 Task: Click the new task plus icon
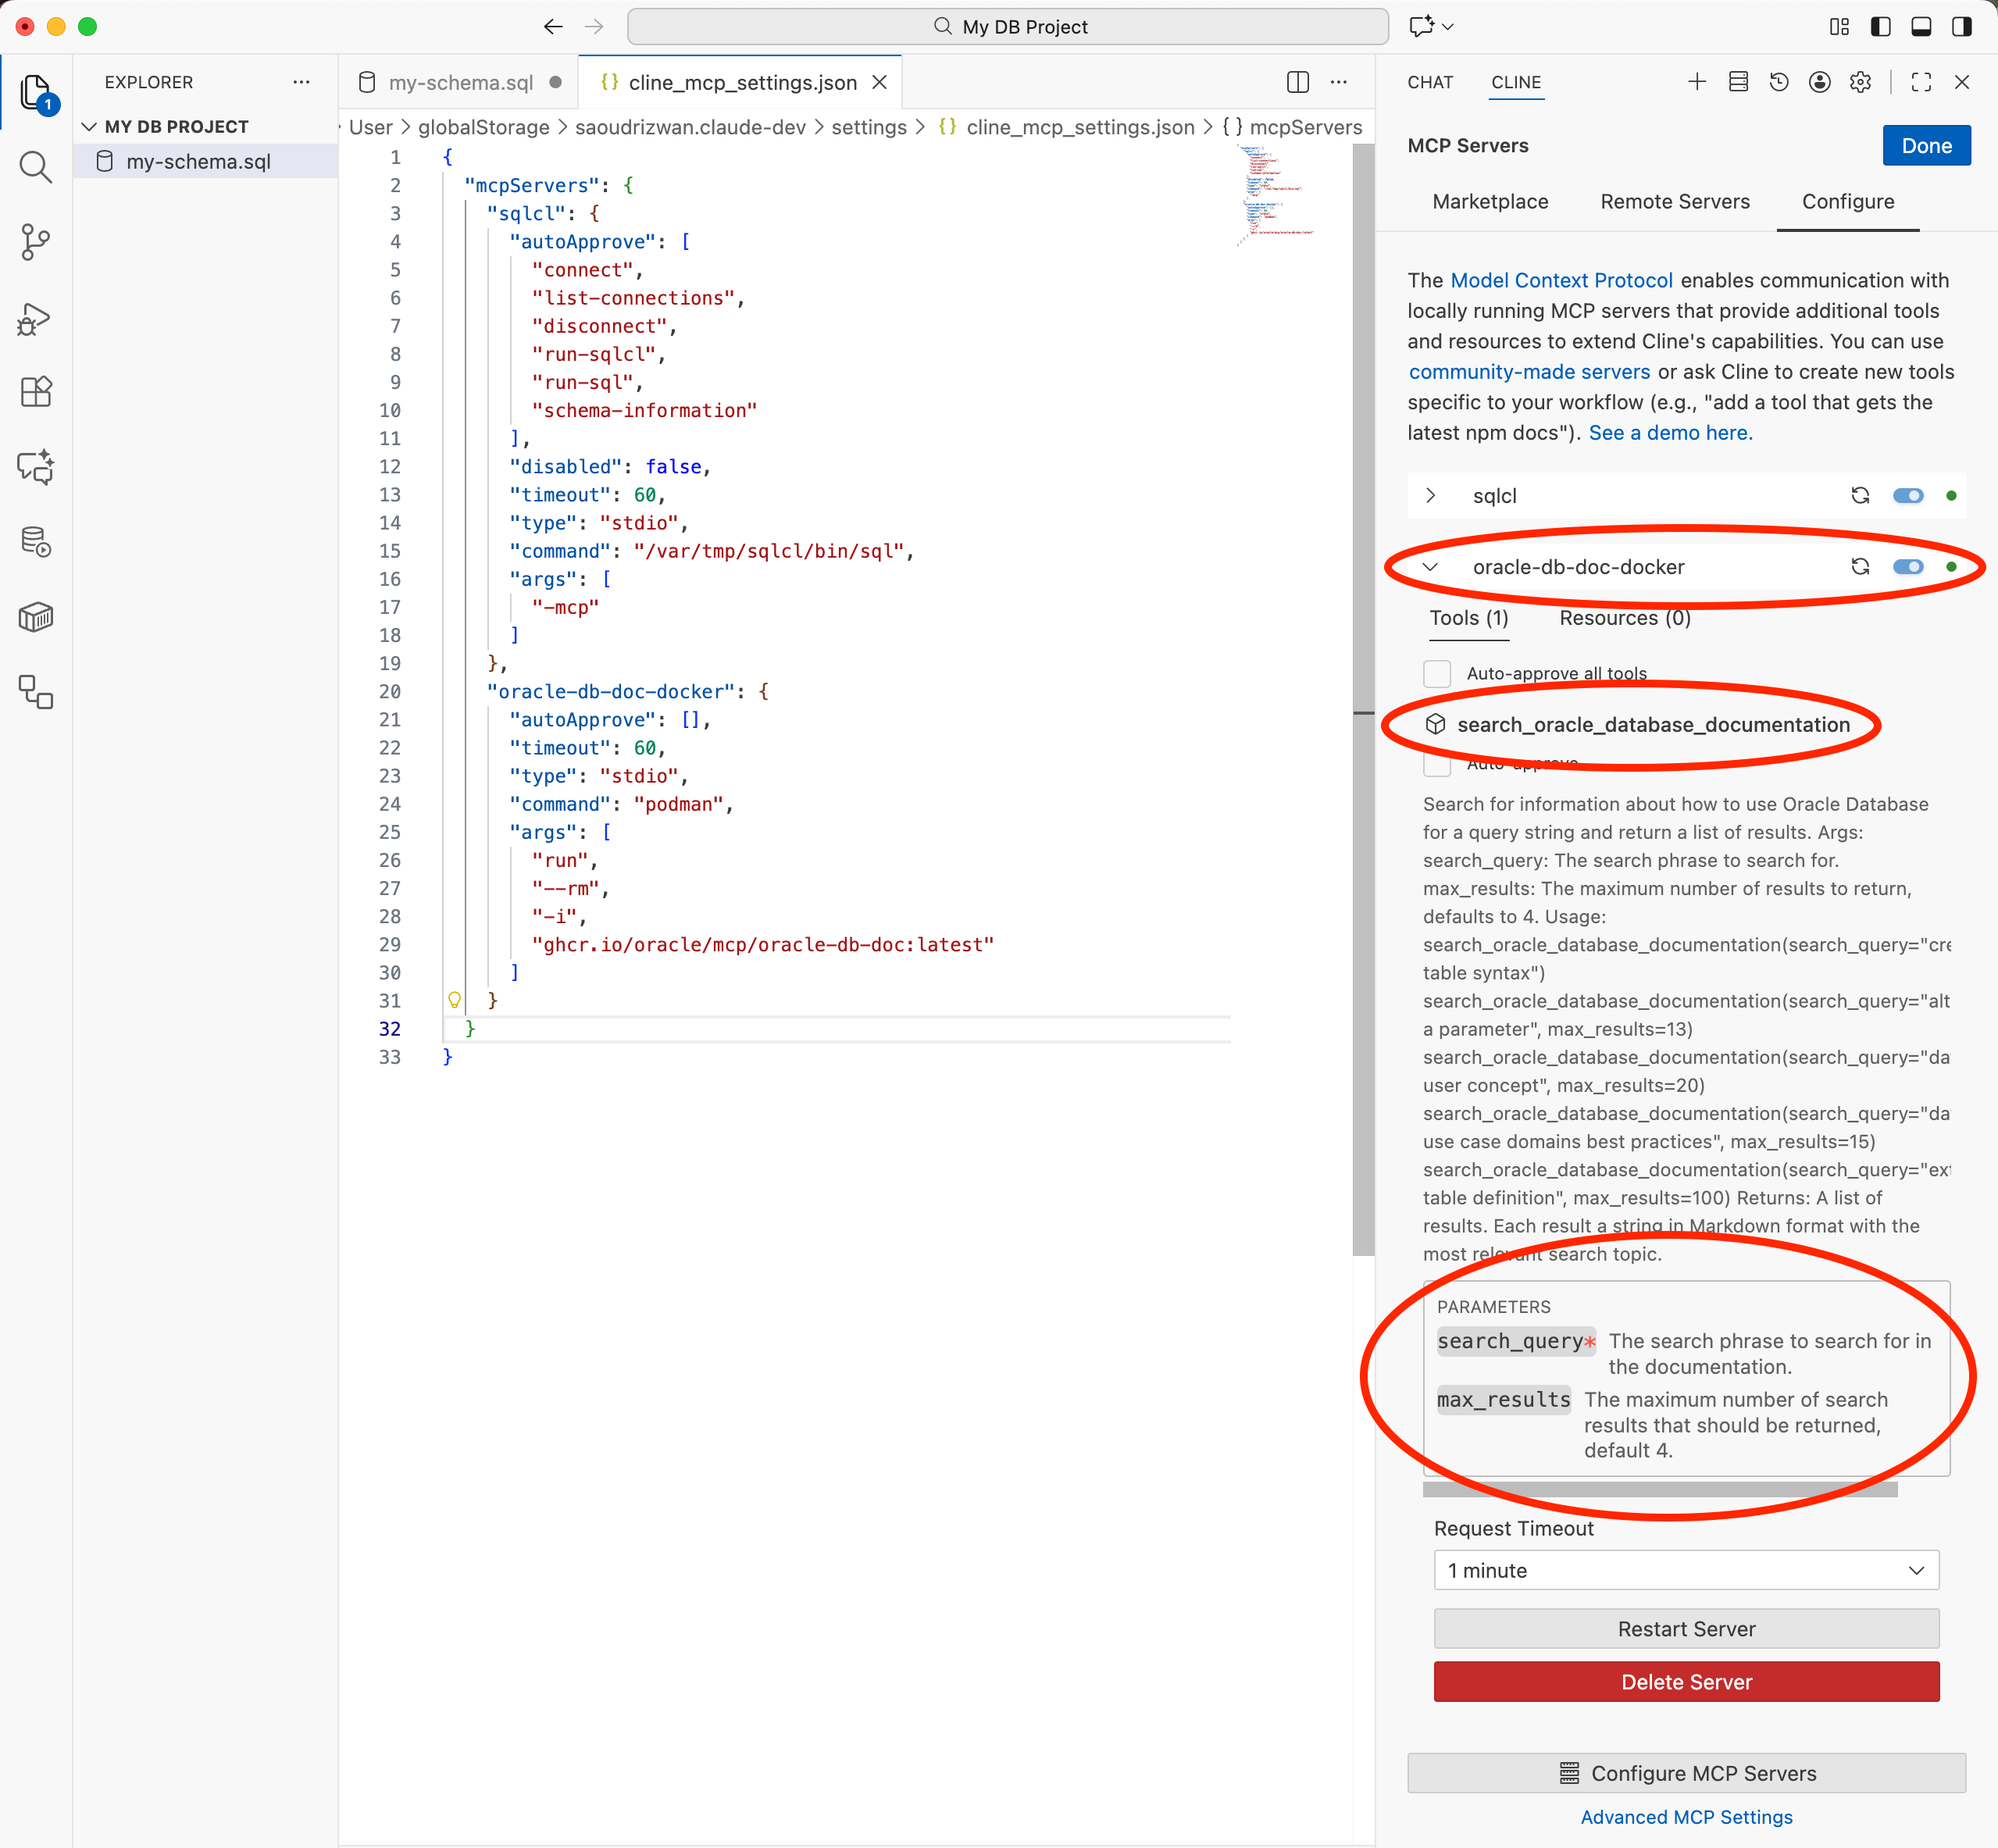pyautogui.click(x=1697, y=82)
